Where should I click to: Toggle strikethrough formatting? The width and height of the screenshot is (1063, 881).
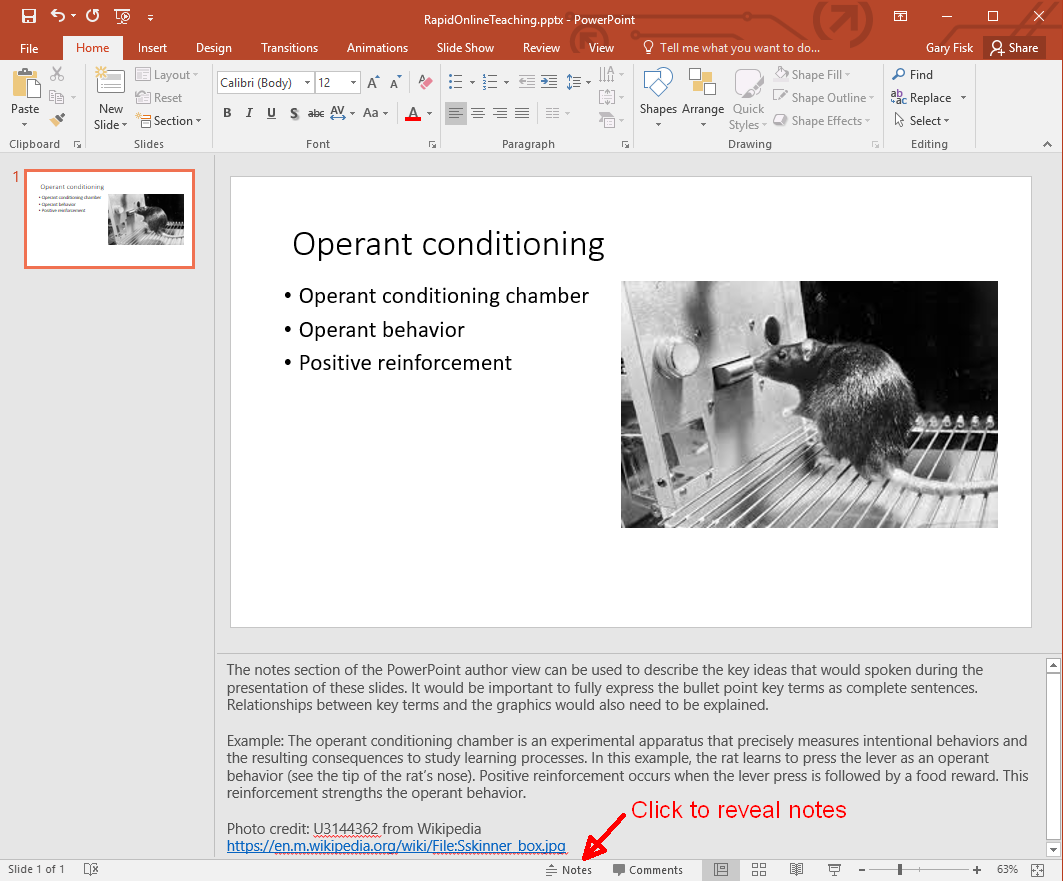(x=316, y=113)
